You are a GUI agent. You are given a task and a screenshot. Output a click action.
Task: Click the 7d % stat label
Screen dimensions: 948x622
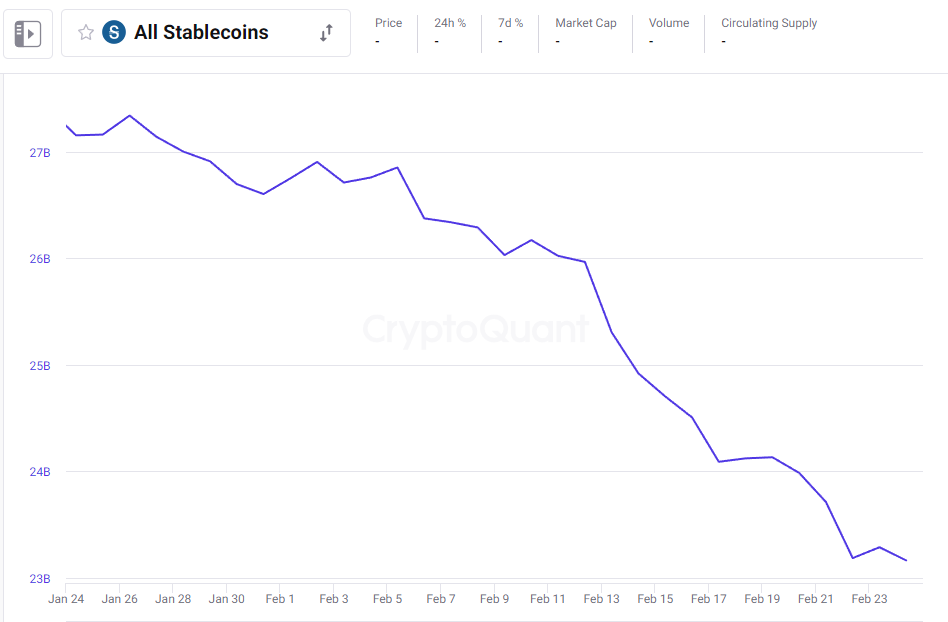point(510,23)
